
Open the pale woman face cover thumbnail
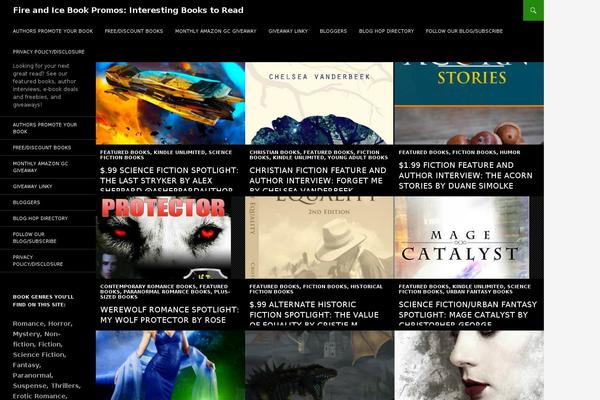[469, 365]
